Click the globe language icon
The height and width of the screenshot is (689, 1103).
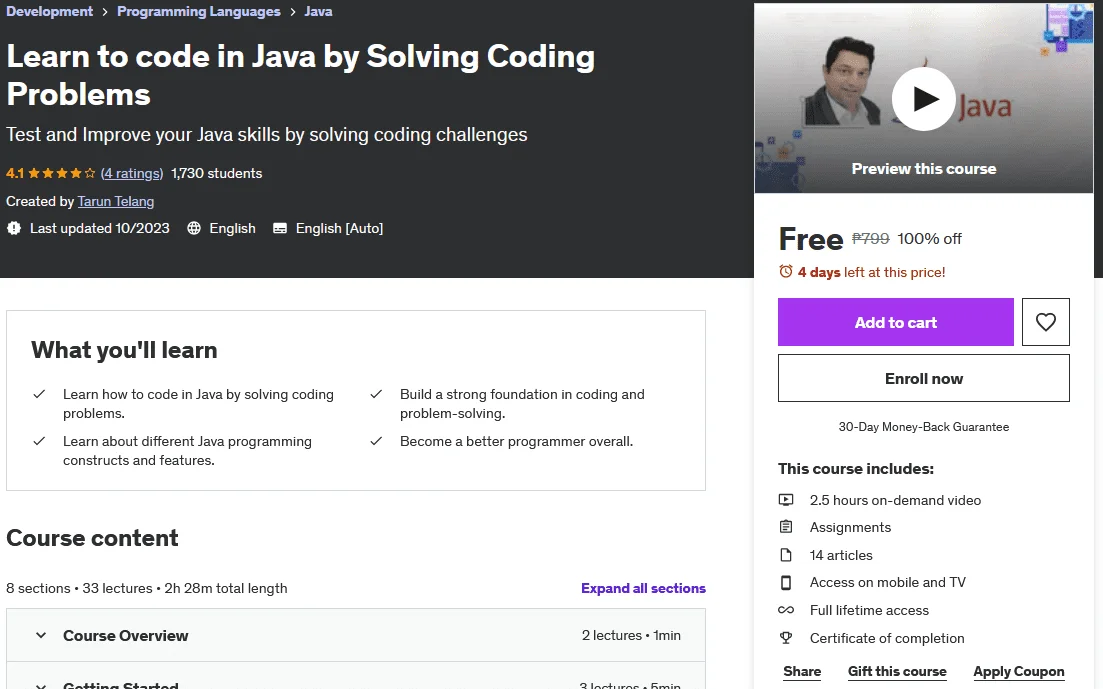194,228
